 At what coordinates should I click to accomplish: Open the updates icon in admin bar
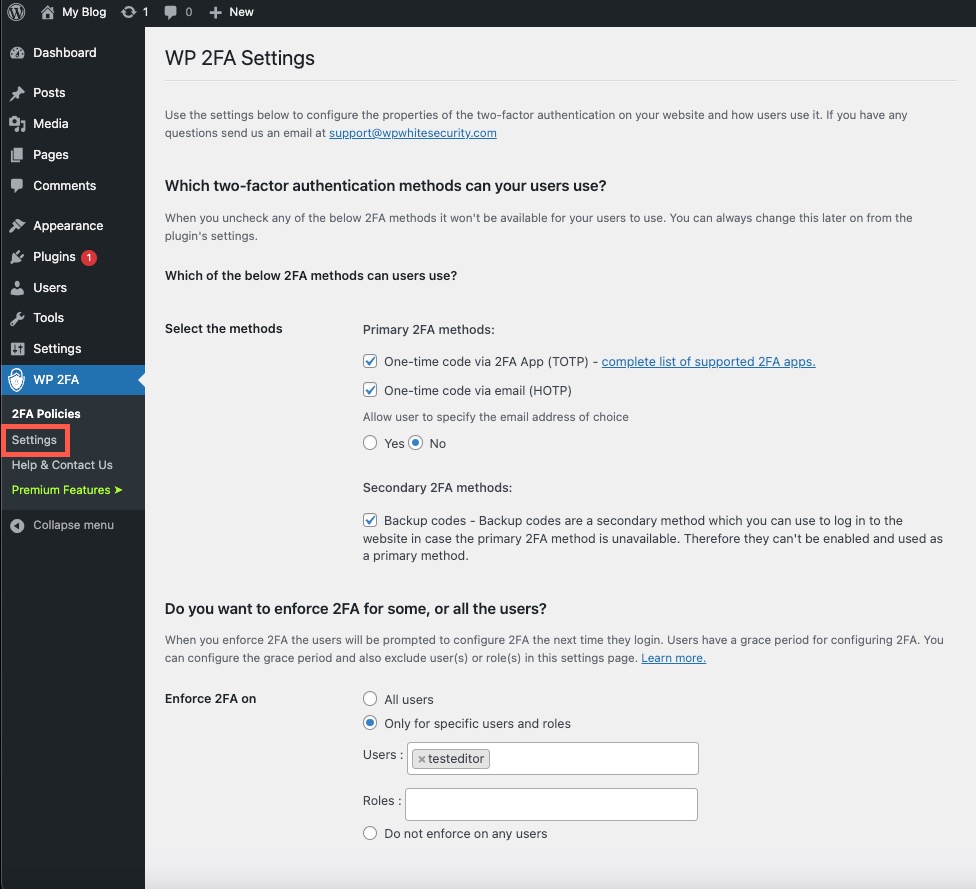[128, 12]
